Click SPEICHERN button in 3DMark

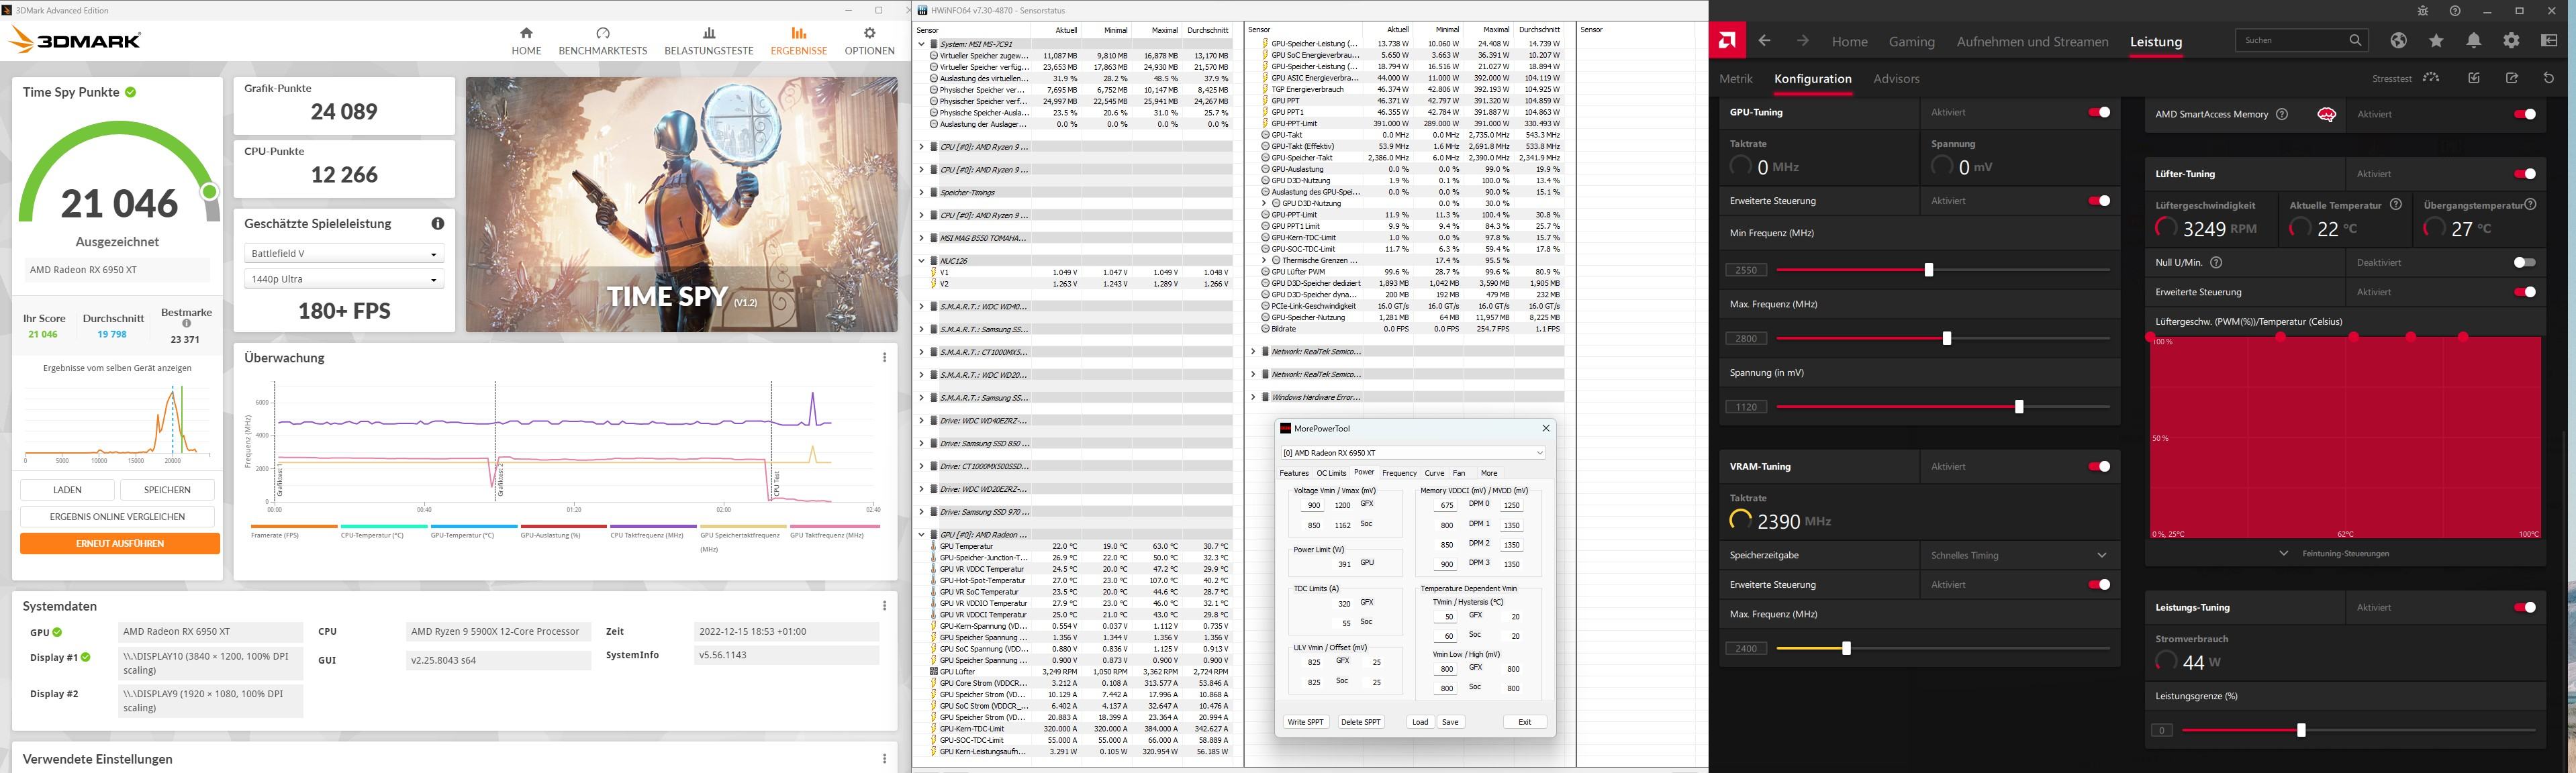tap(167, 490)
